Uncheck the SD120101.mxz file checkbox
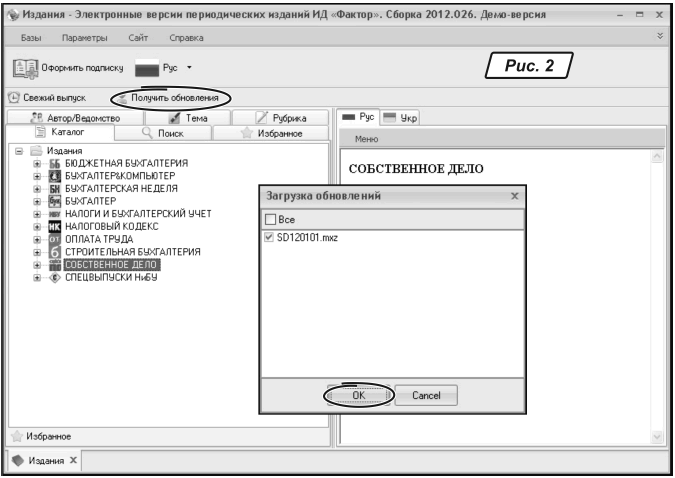This screenshot has height=478, width=675. pos(271,236)
